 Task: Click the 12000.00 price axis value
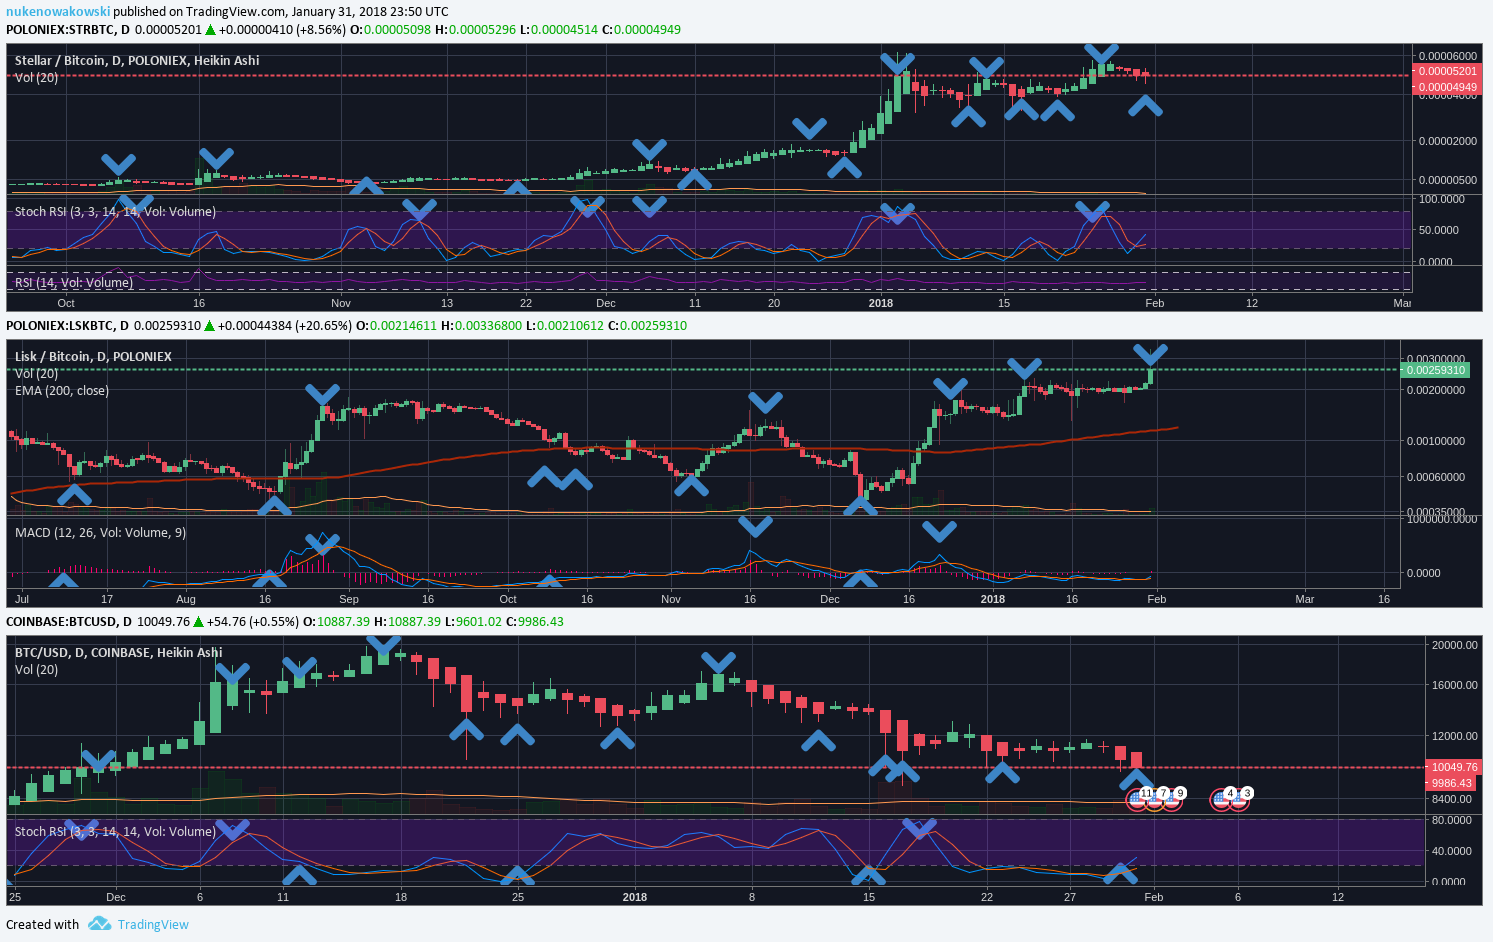[x=1454, y=736]
